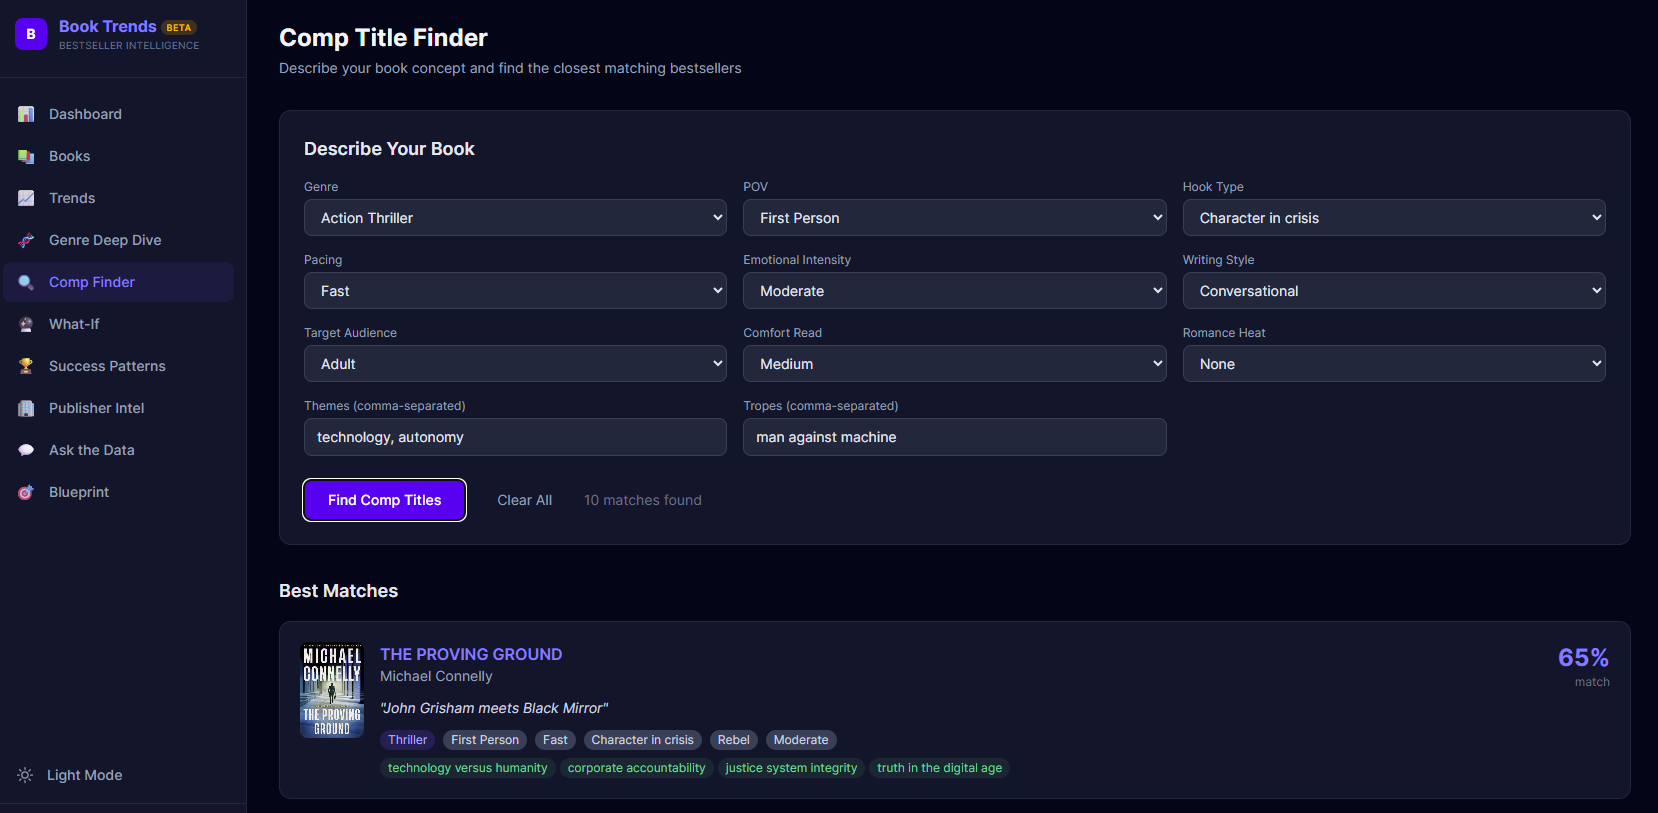The height and width of the screenshot is (813, 1658).
Task: Click The Proving Ground book cover thumbnail
Action: pyautogui.click(x=332, y=690)
